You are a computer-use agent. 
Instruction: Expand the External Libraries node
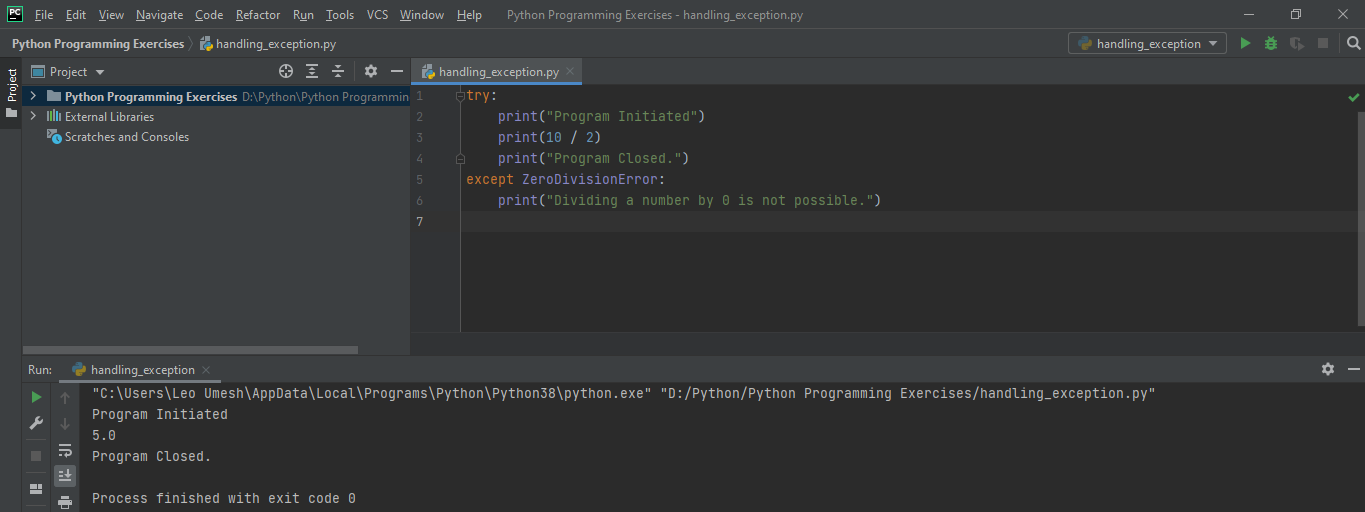[33, 116]
